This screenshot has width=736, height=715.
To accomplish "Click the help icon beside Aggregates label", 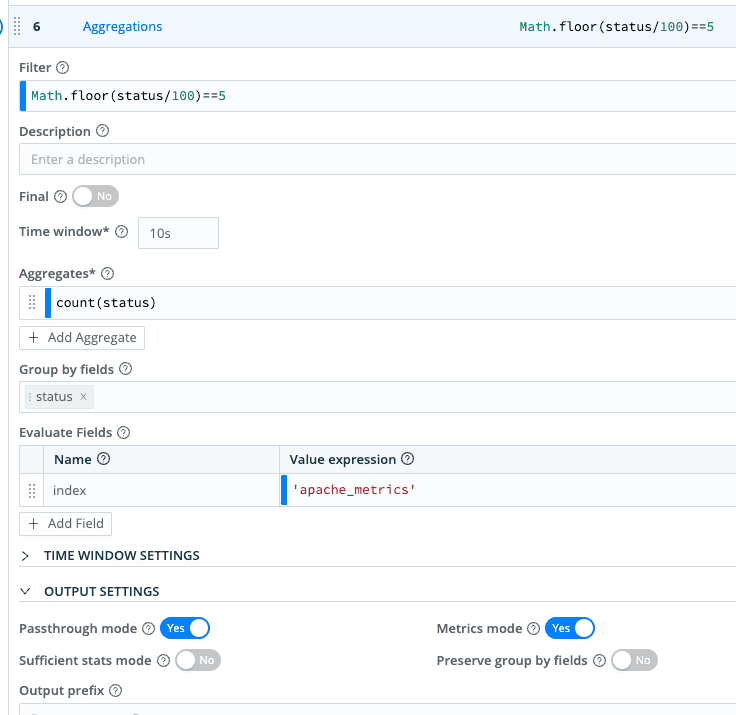I will pyautogui.click(x=108, y=273).
